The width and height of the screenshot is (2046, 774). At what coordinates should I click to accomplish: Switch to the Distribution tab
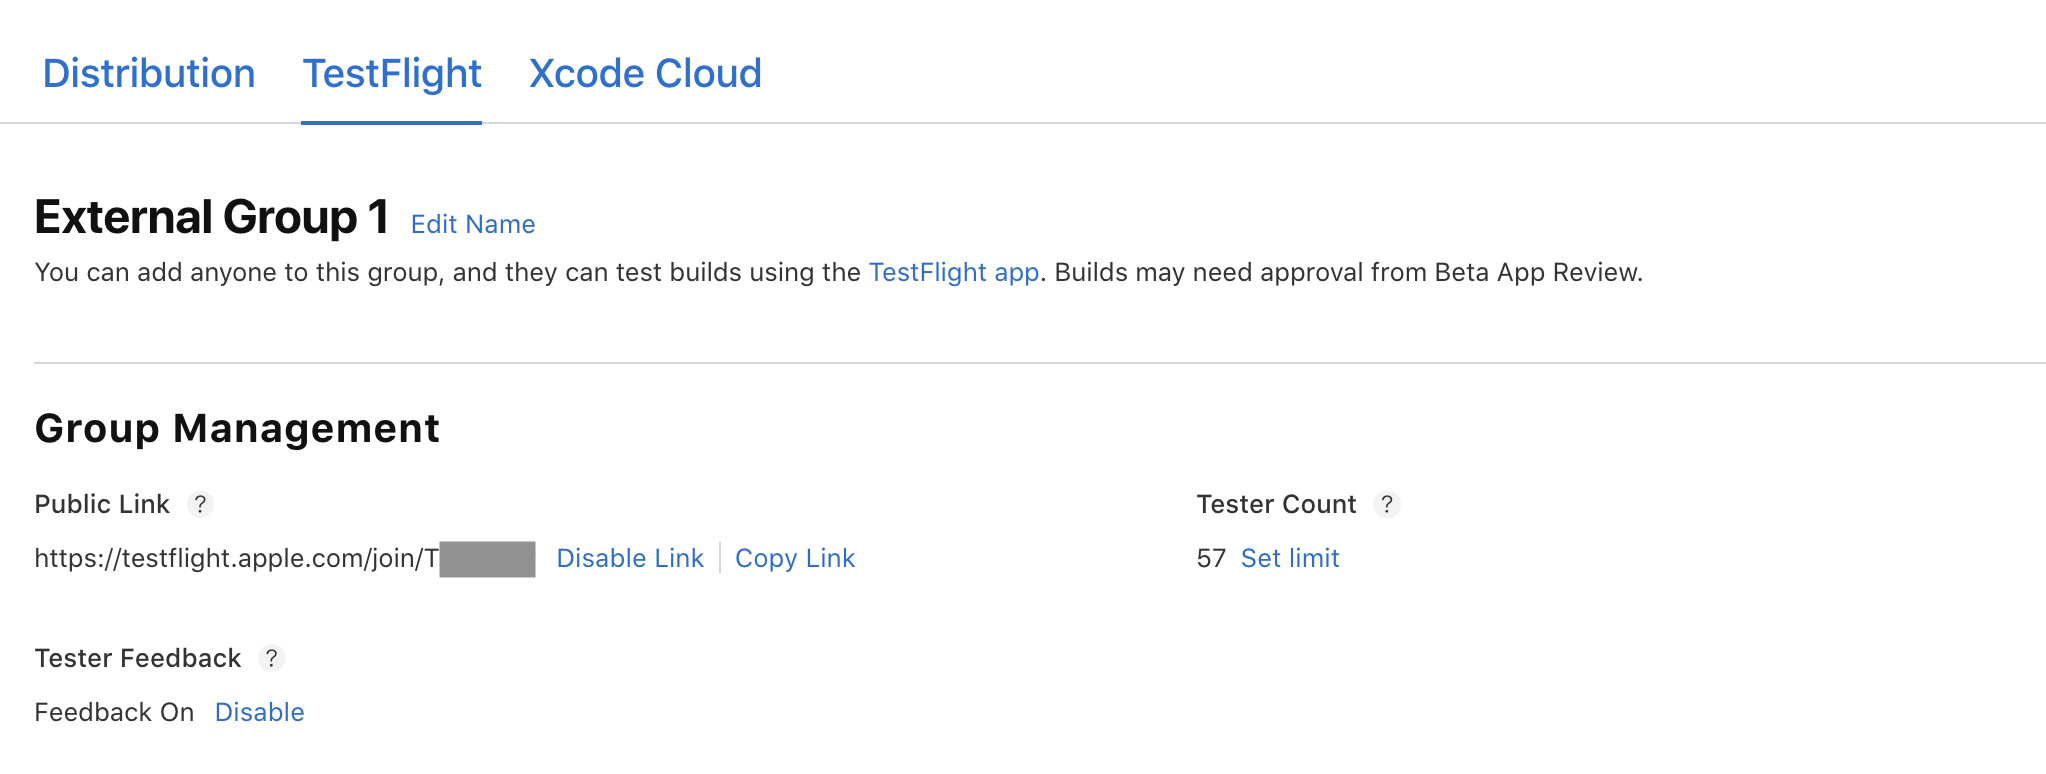[148, 73]
